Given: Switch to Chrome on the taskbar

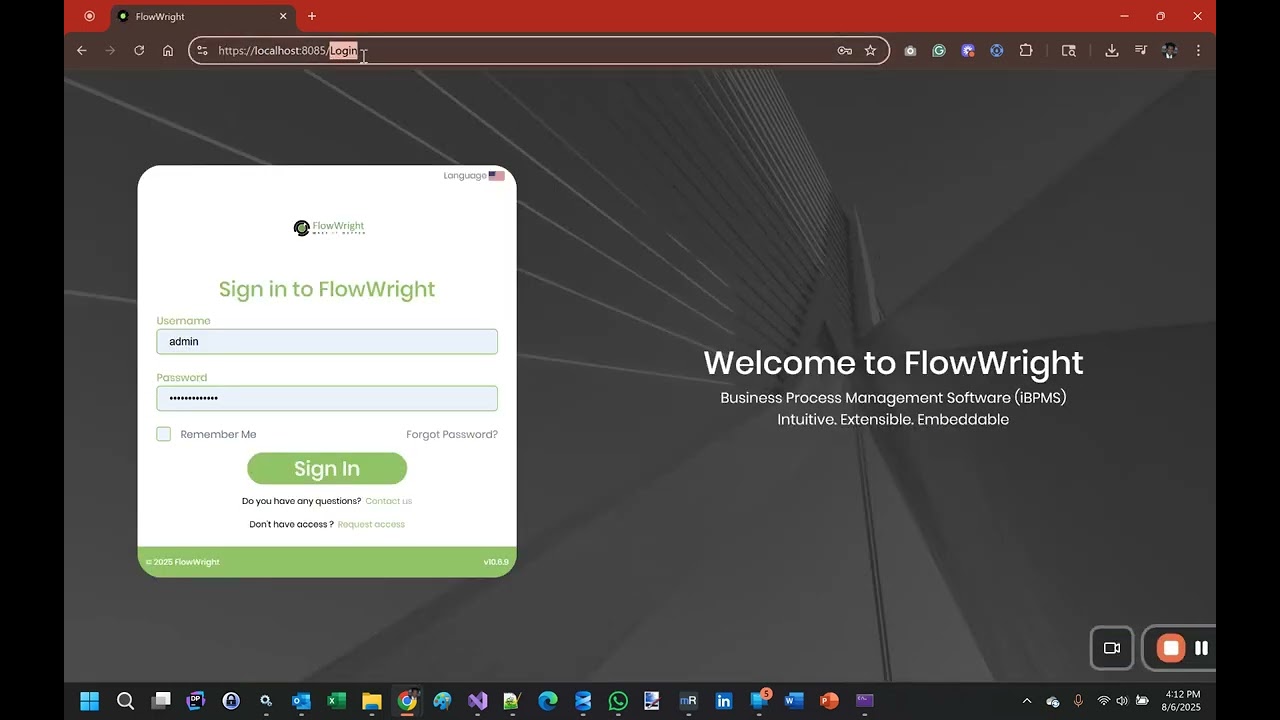Looking at the screenshot, I should [407, 701].
